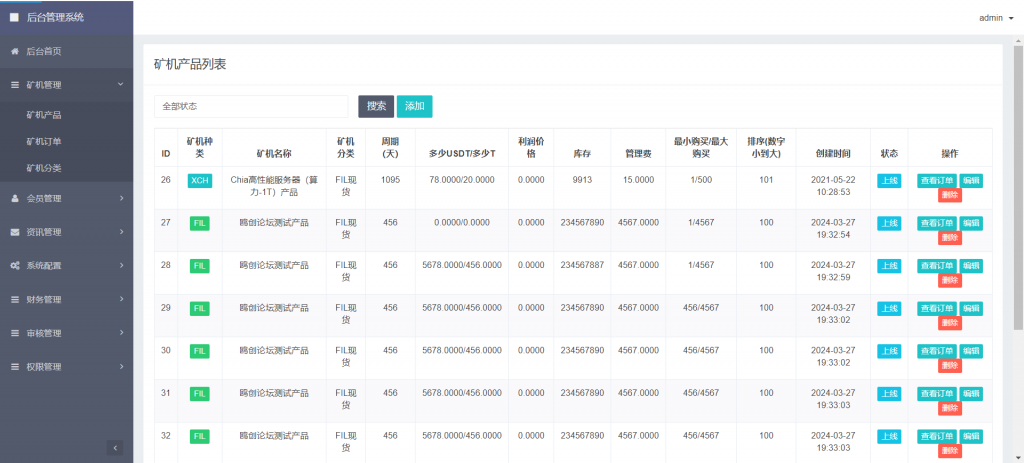The image size is (1024, 463).
Task: Open the admin user dropdown
Action: pyautogui.click(x=996, y=18)
